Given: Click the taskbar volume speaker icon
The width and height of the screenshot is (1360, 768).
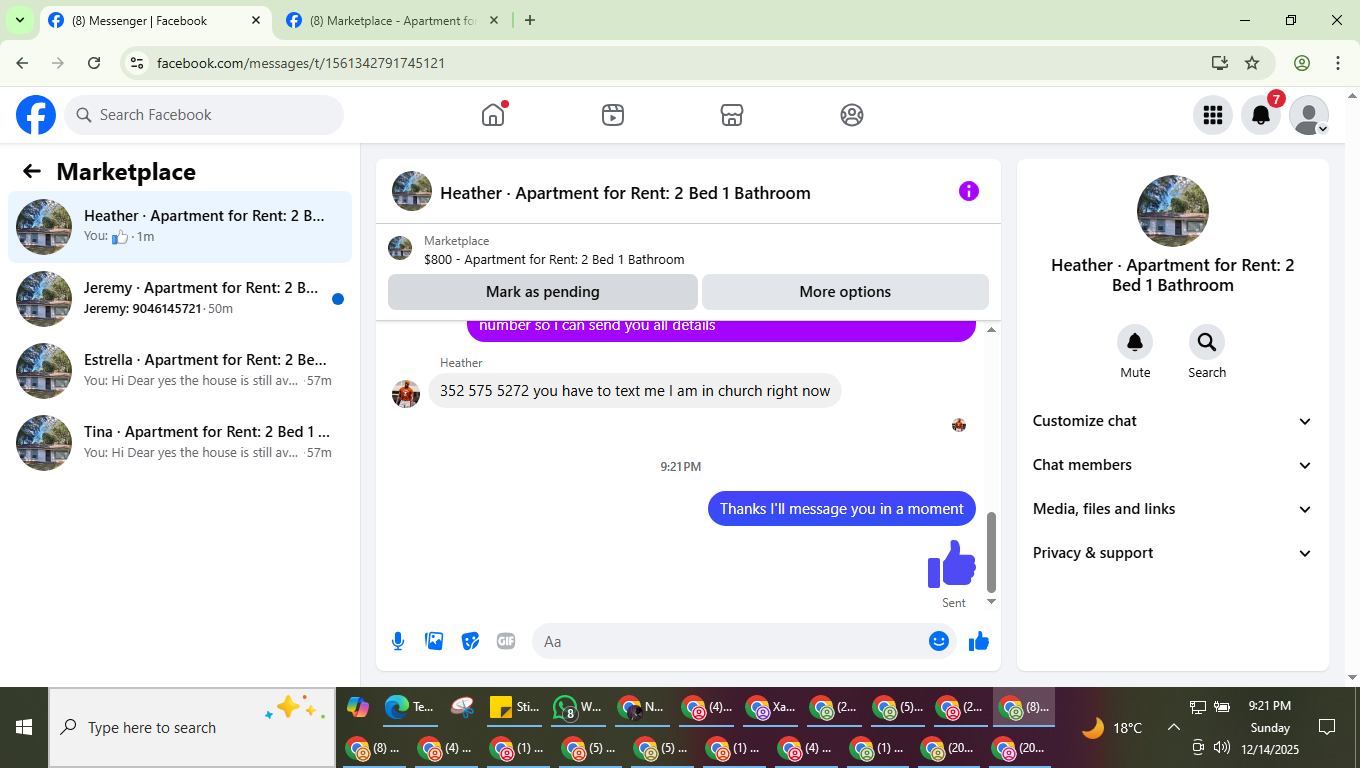Looking at the screenshot, I should pyautogui.click(x=1221, y=747).
